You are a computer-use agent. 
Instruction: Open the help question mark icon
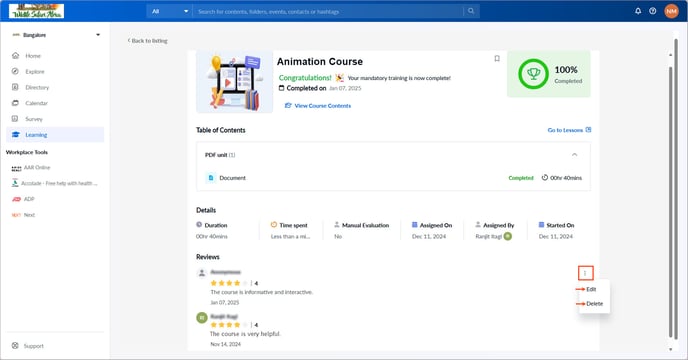click(x=653, y=11)
